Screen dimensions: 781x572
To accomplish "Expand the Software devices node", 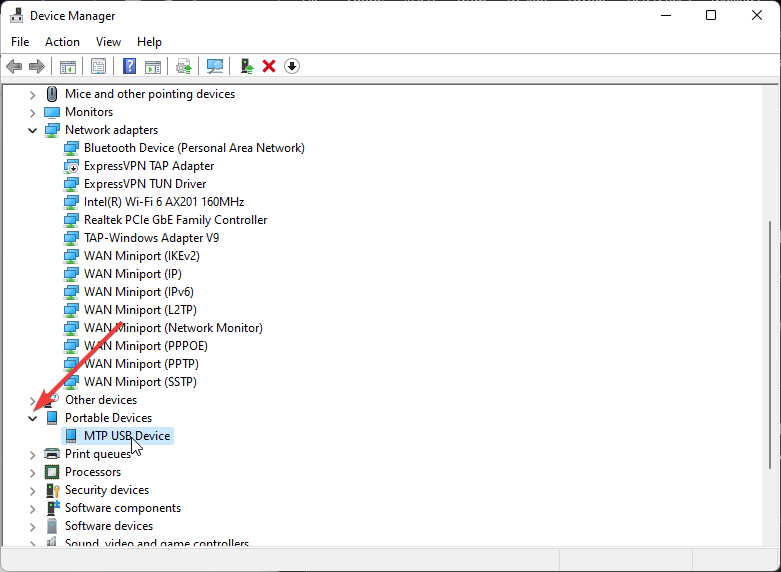I will click(x=32, y=527).
